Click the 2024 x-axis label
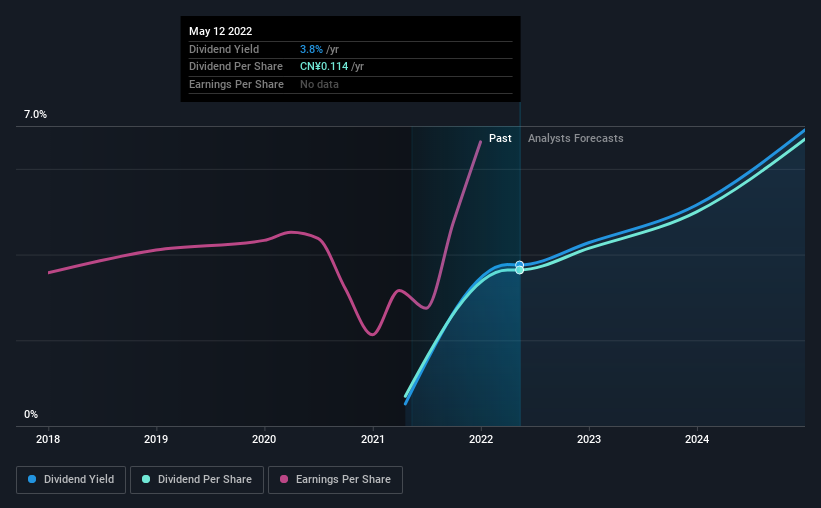Viewport: 821px width, 508px height. click(x=697, y=439)
